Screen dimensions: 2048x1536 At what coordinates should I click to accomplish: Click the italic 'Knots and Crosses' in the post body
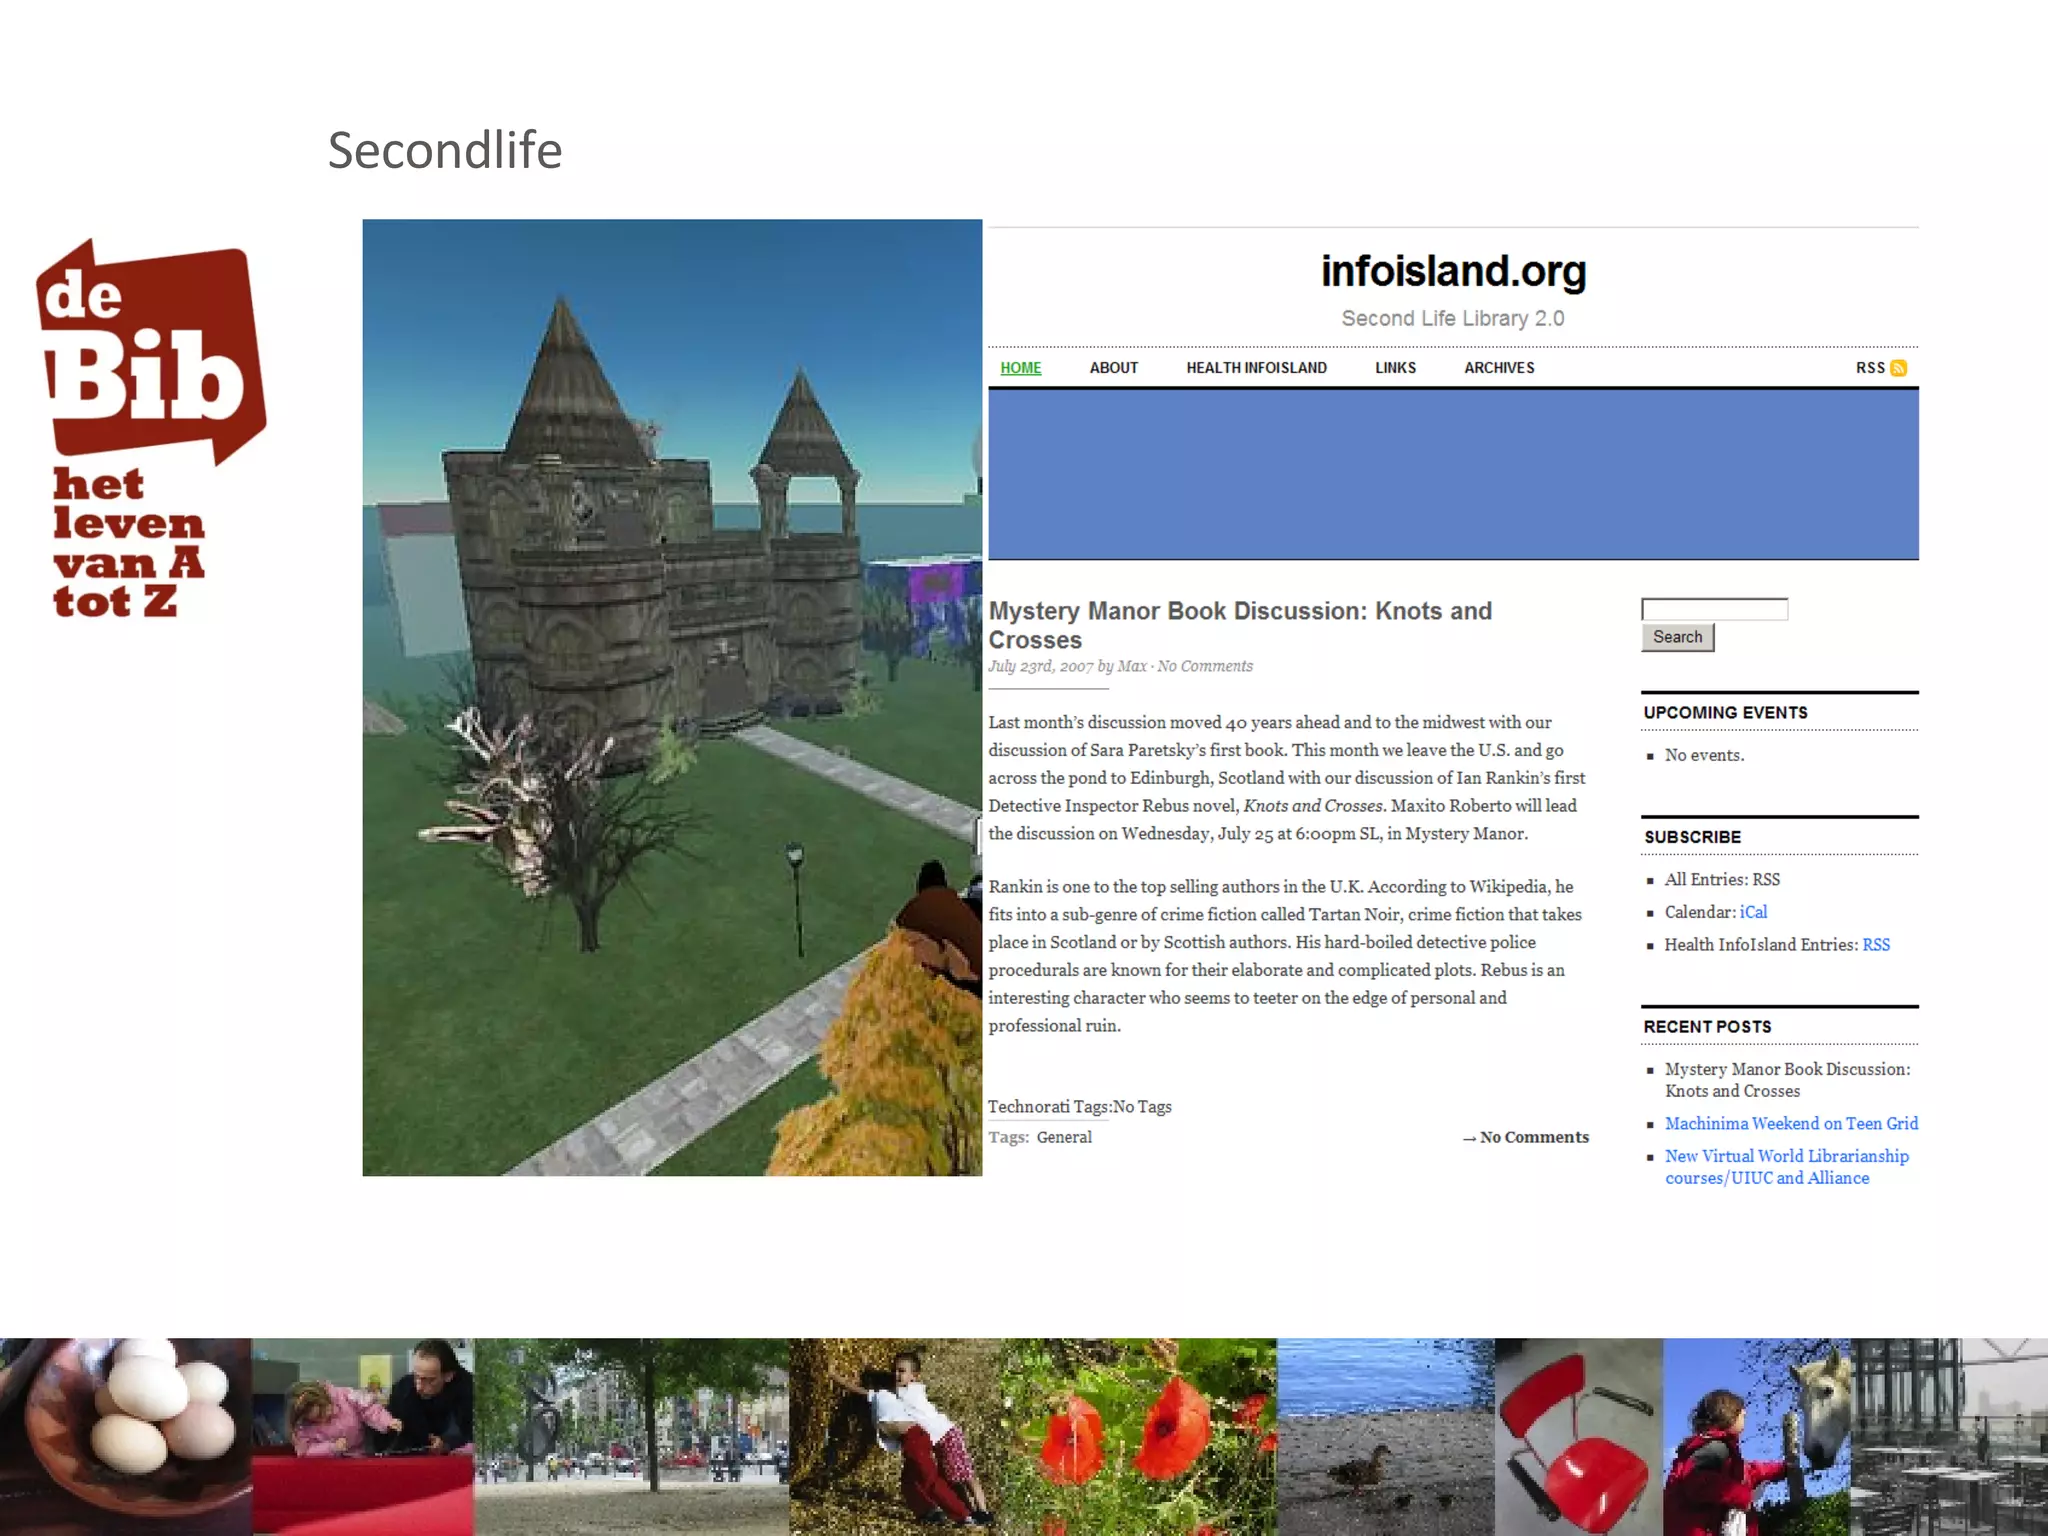click(1313, 806)
